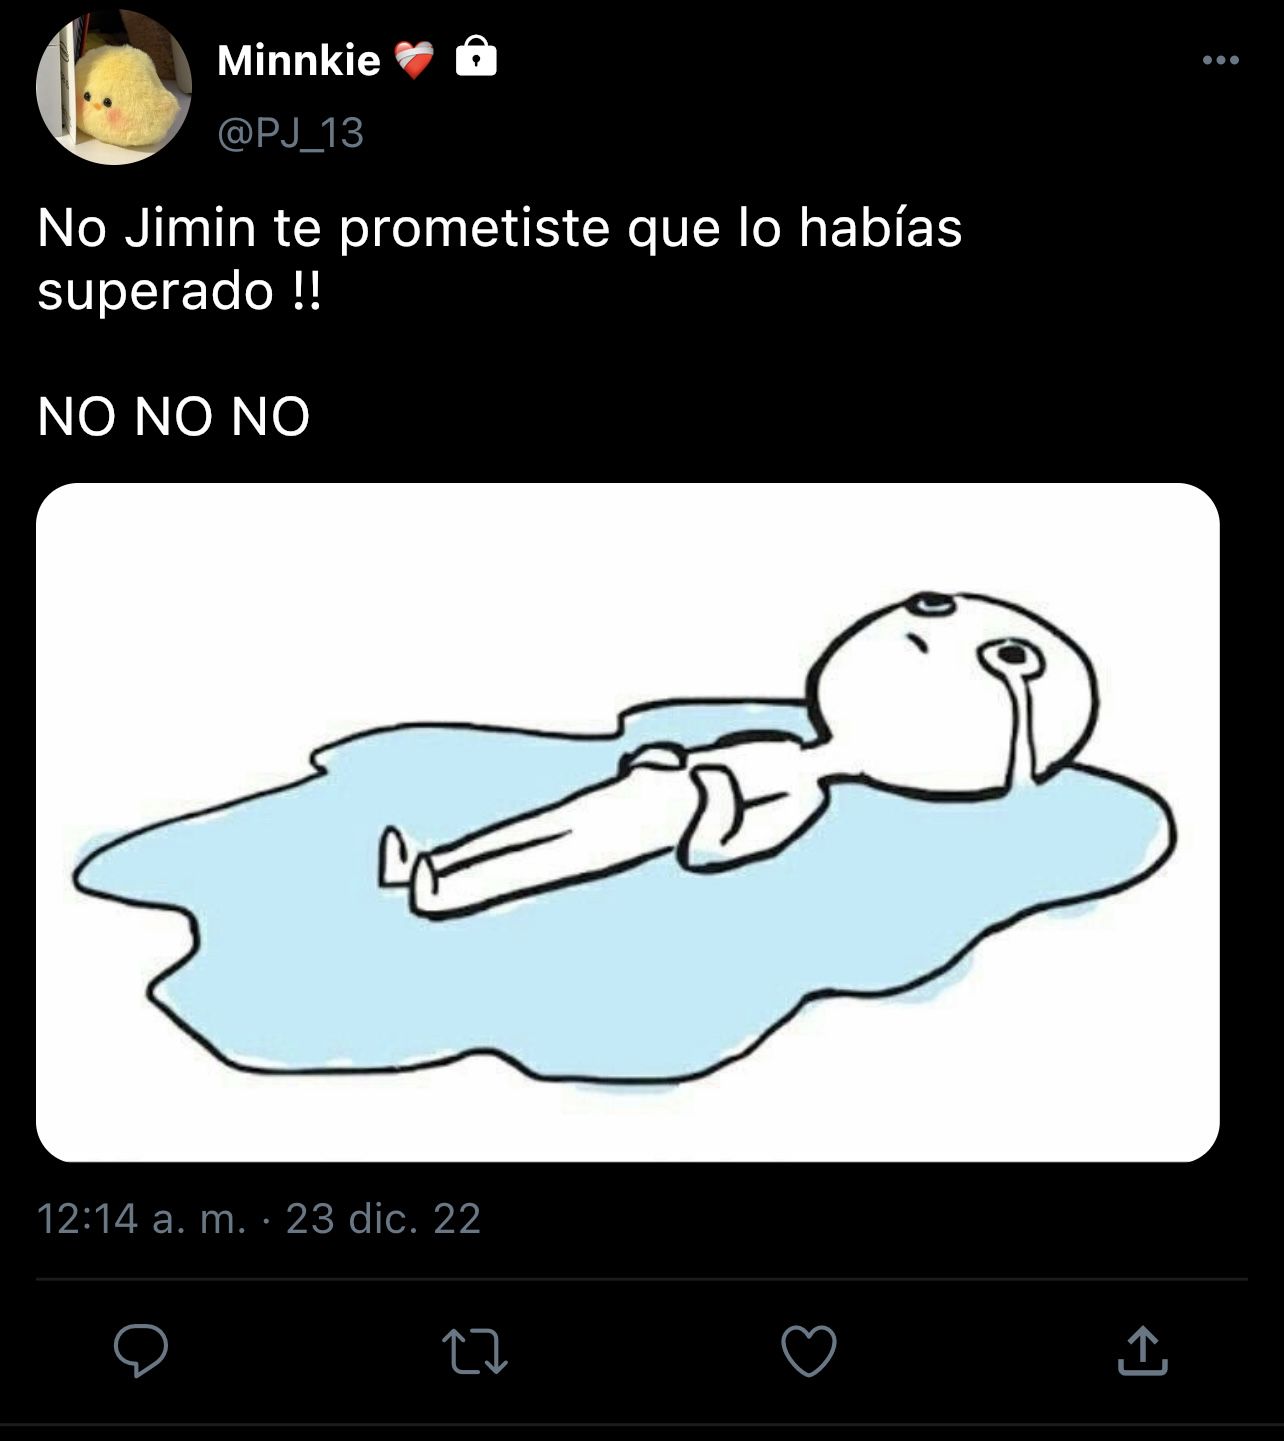The image size is (1284, 1441).
Task: Click the 12:14 a. m. timestamp
Action: click(x=142, y=1218)
